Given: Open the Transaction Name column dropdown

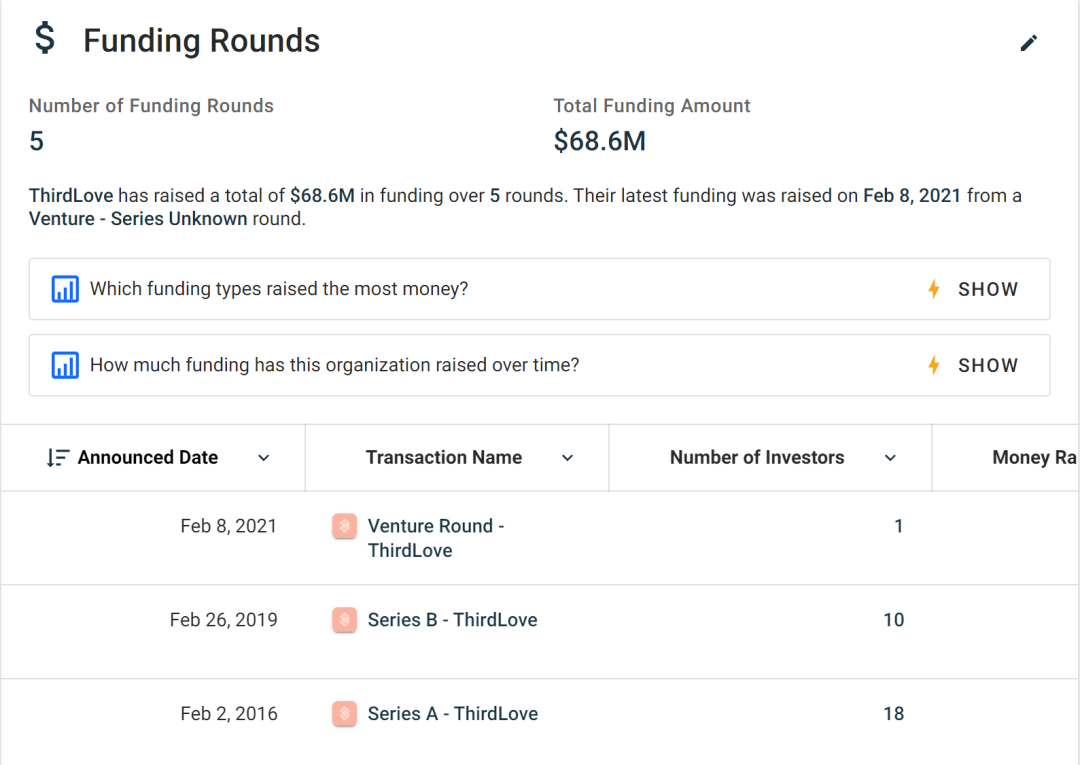Looking at the screenshot, I should click(567, 458).
